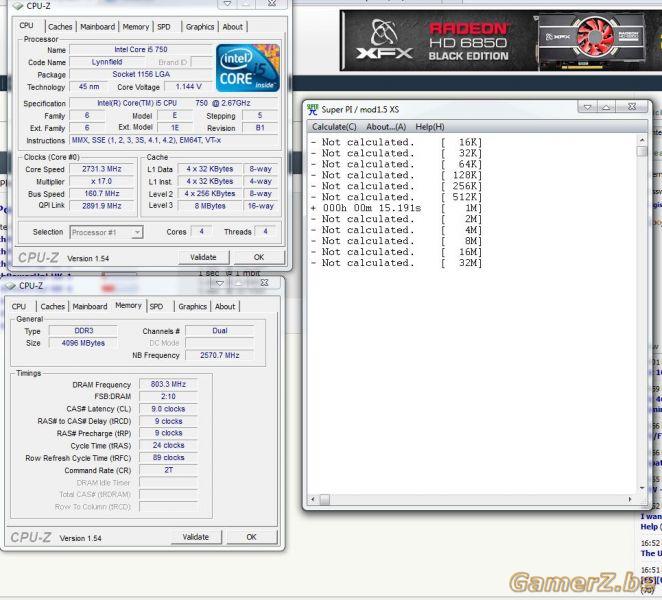Select Mainboard tab in lower CPU-Z window
The image size is (662, 600).
click(x=90, y=306)
